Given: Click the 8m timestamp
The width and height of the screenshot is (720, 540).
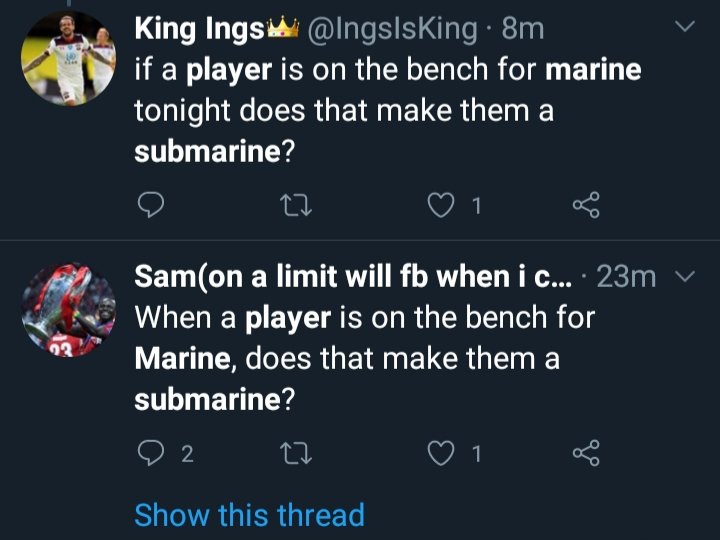Looking at the screenshot, I should 522,29.
